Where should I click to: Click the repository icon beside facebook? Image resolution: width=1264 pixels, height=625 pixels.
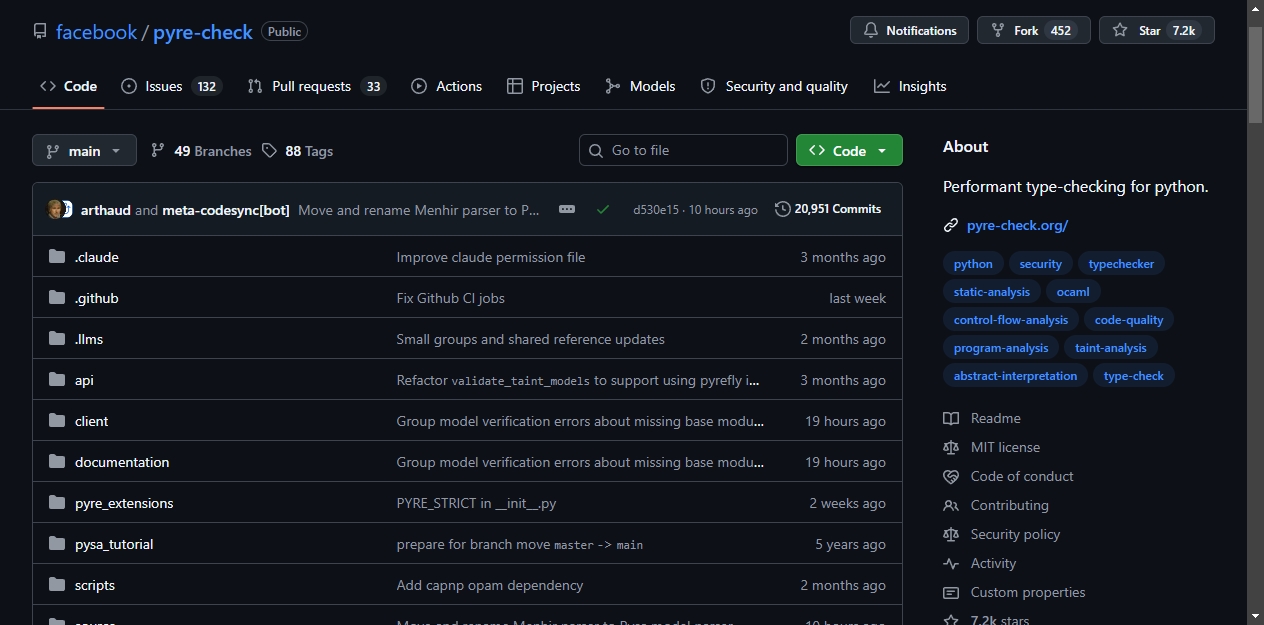click(40, 31)
